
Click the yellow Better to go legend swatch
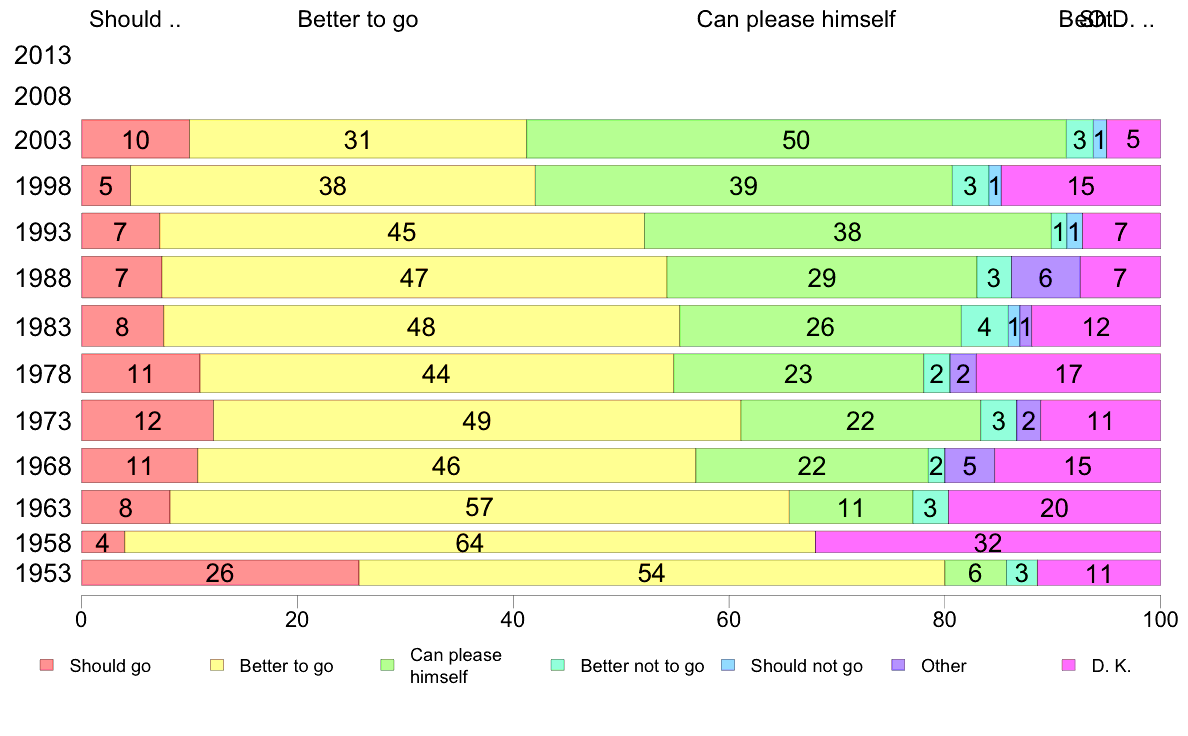click(x=217, y=666)
